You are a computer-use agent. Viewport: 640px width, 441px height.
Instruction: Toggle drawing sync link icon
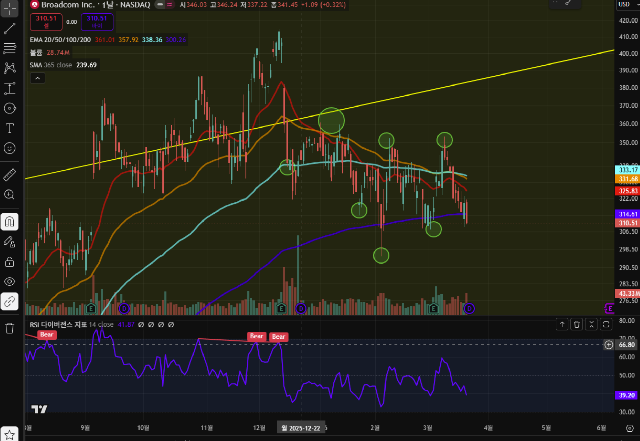[x=9, y=301]
